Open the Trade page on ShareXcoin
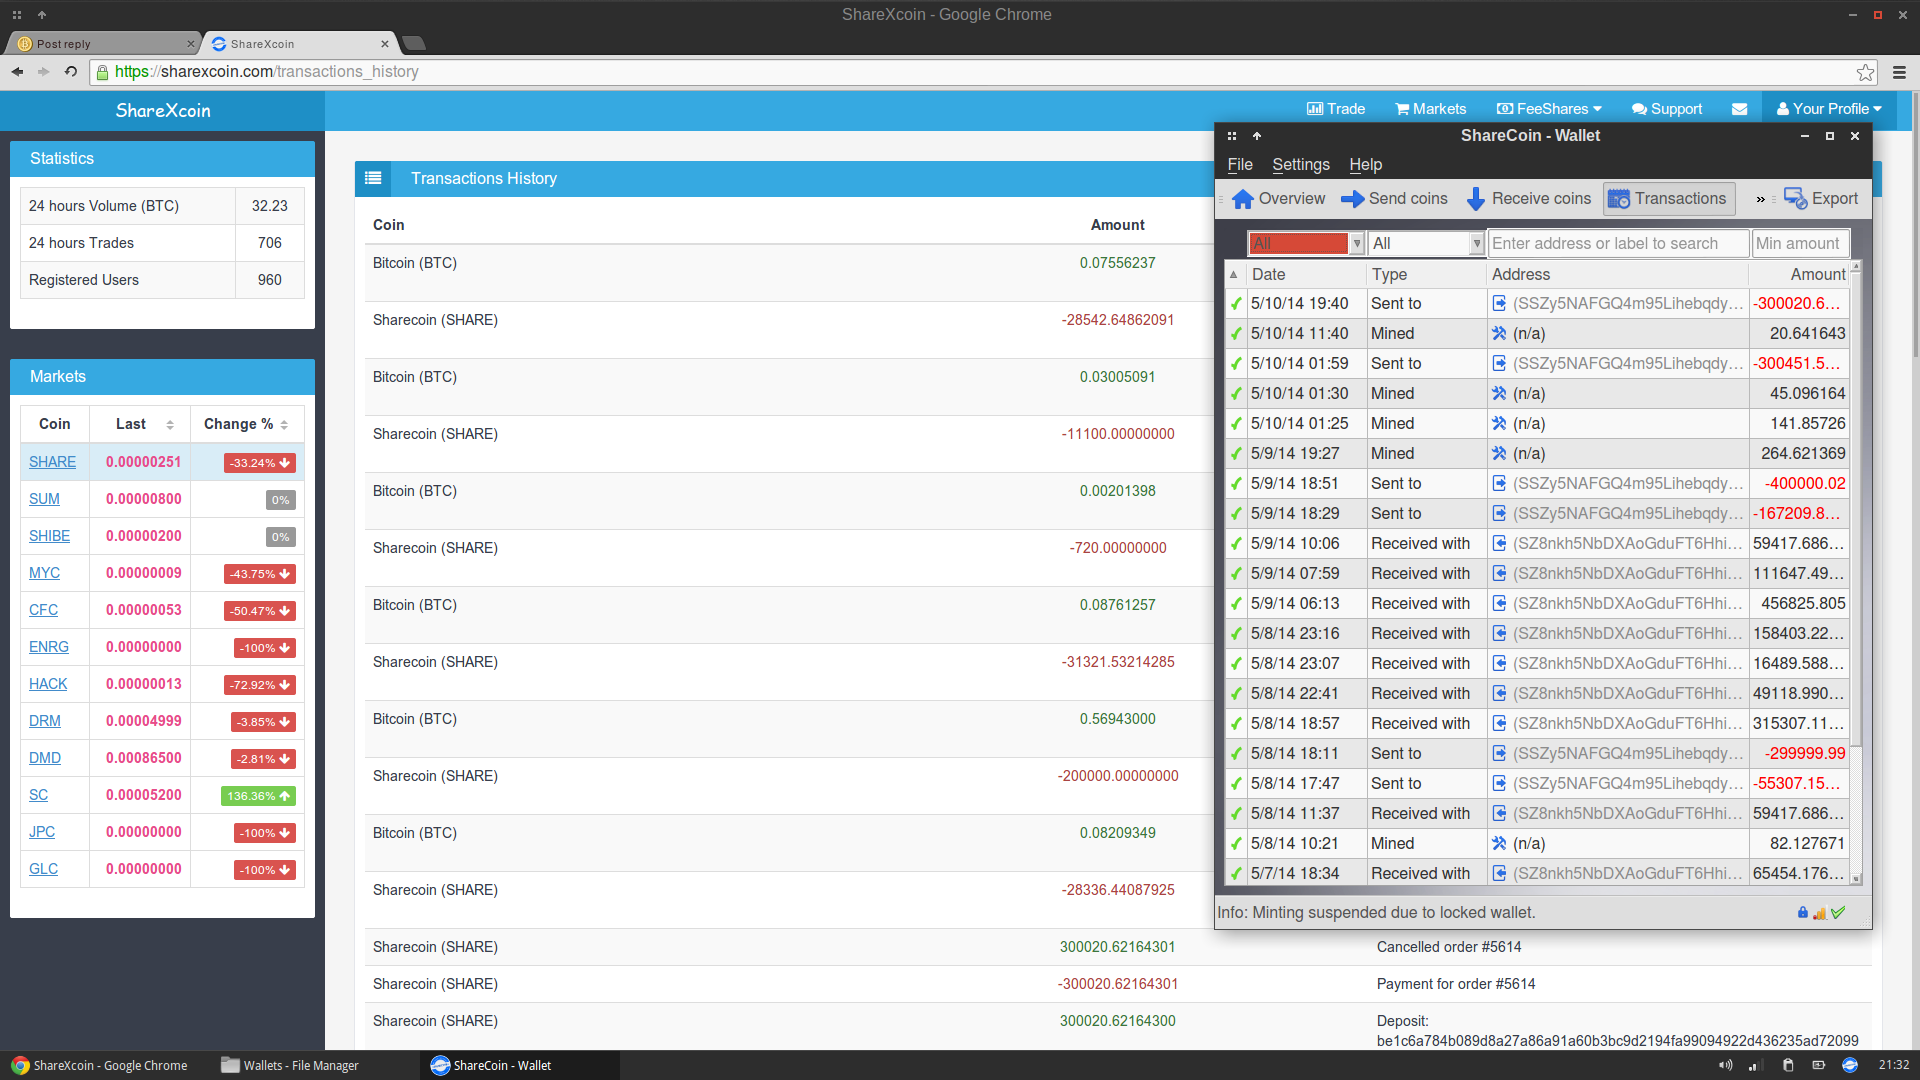The width and height of the screenshot is (1920, 1080). tap(1335, 109)
